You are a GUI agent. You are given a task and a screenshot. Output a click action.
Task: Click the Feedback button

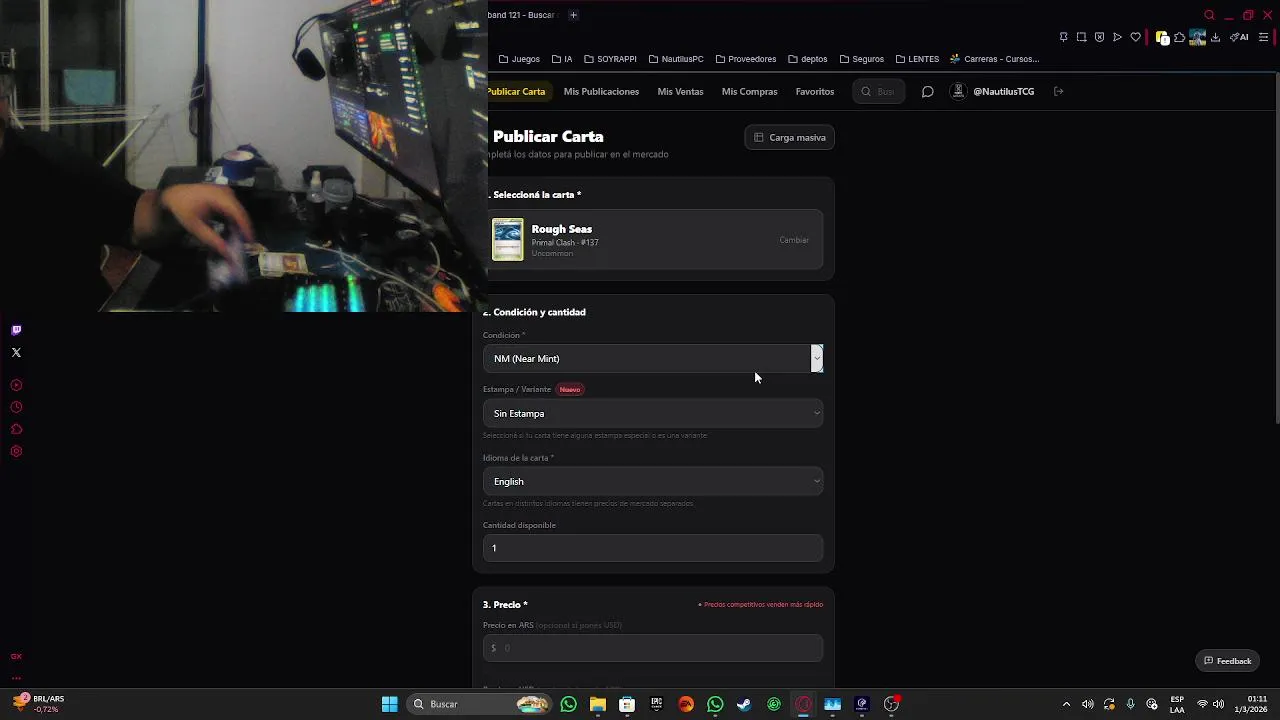(1227, 661)
